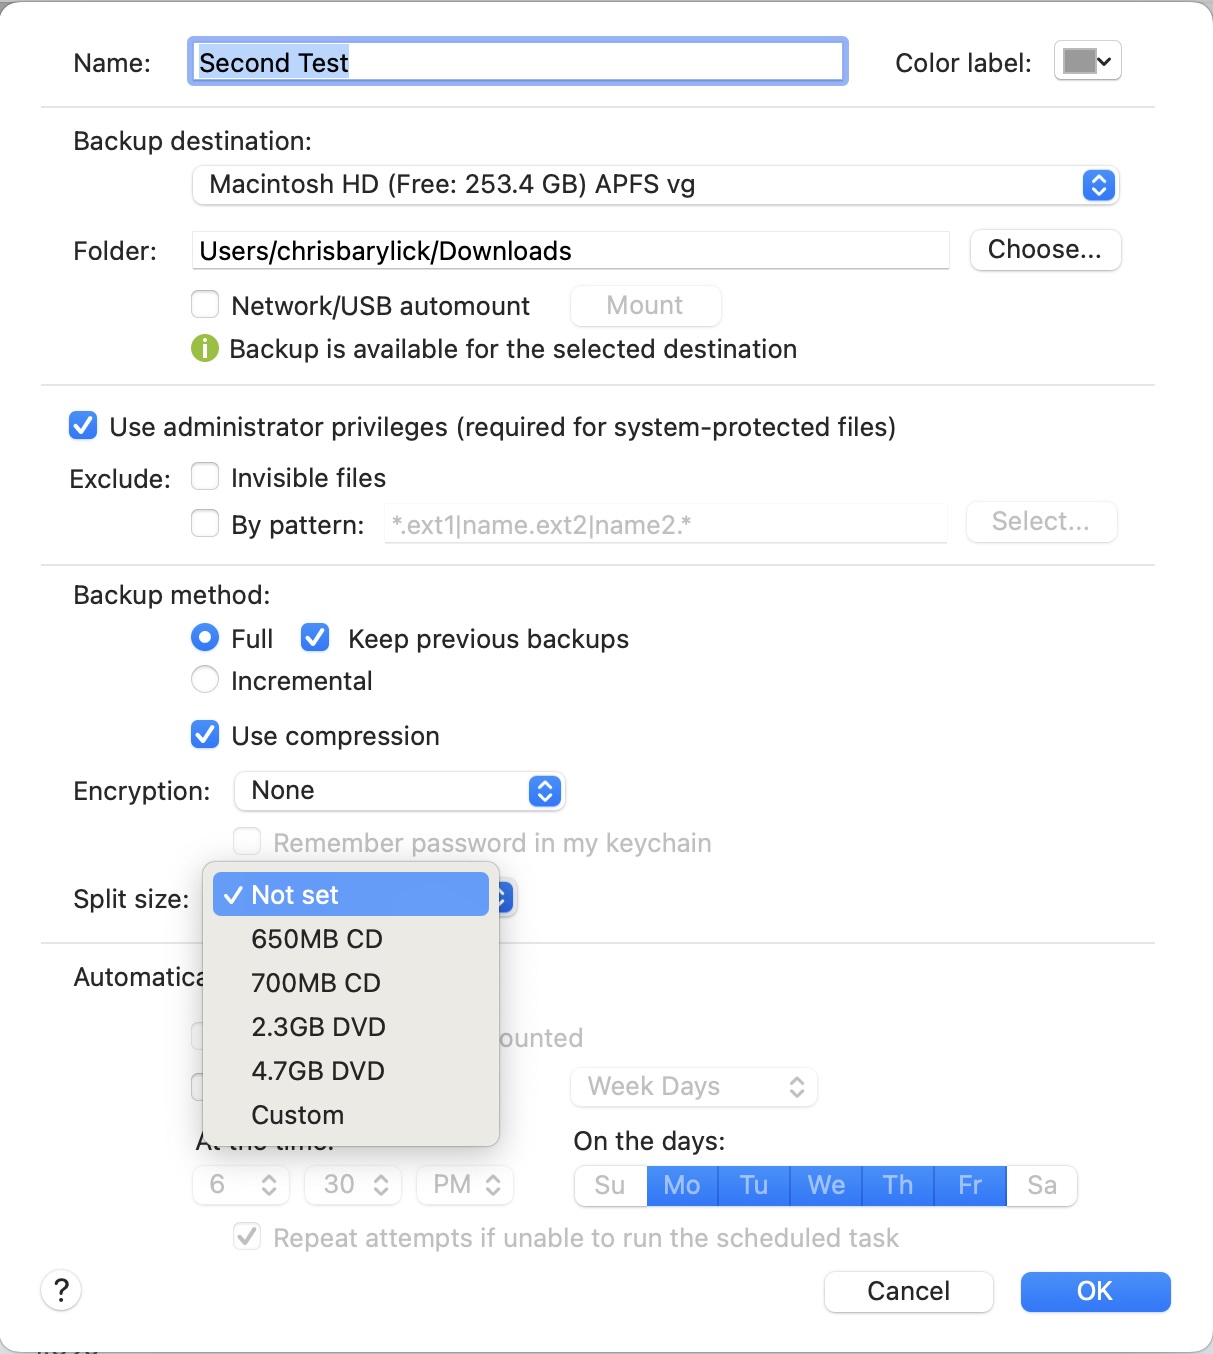Click the Cancel button
Screen dimensions: 1213x1354
click(907, 1291)
